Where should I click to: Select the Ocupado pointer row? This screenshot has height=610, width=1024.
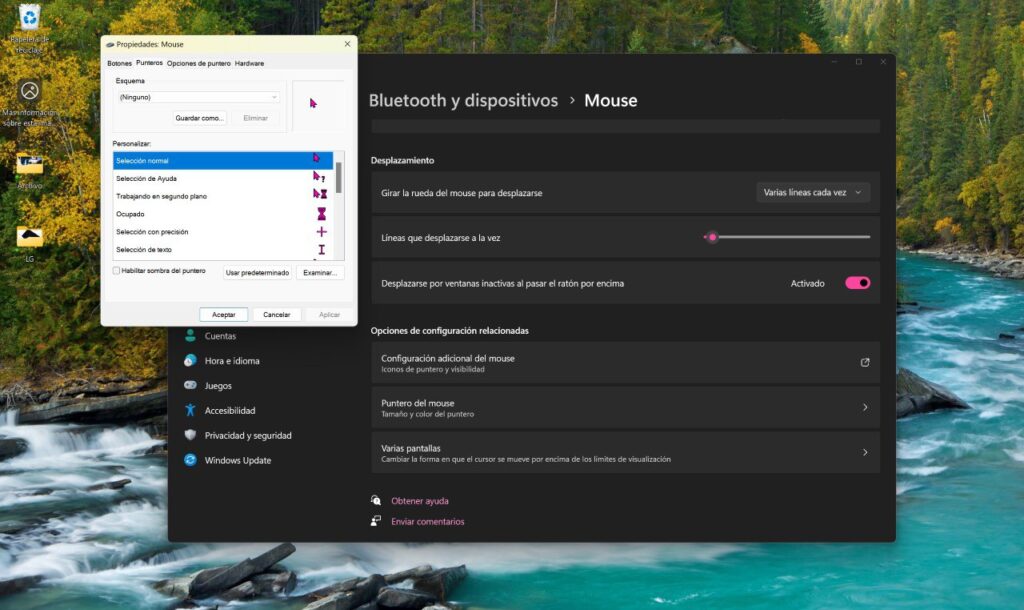click(223, 214)
